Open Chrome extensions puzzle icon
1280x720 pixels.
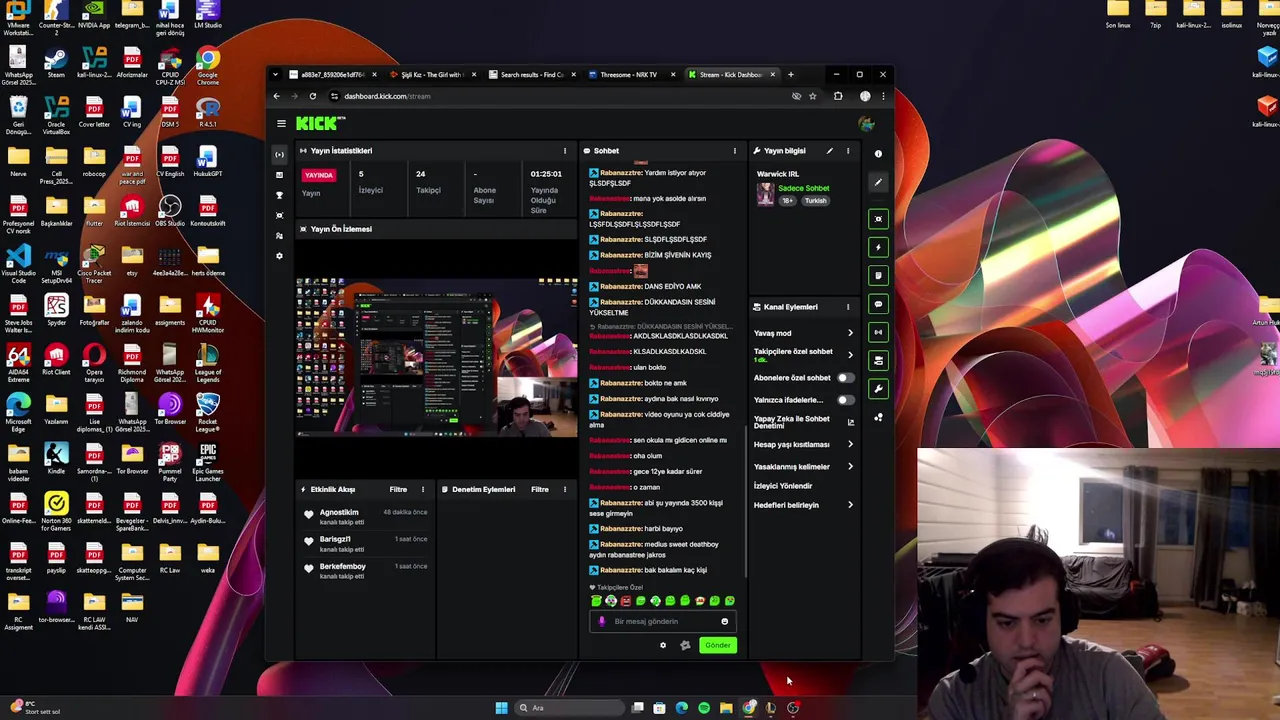[838, 96]
